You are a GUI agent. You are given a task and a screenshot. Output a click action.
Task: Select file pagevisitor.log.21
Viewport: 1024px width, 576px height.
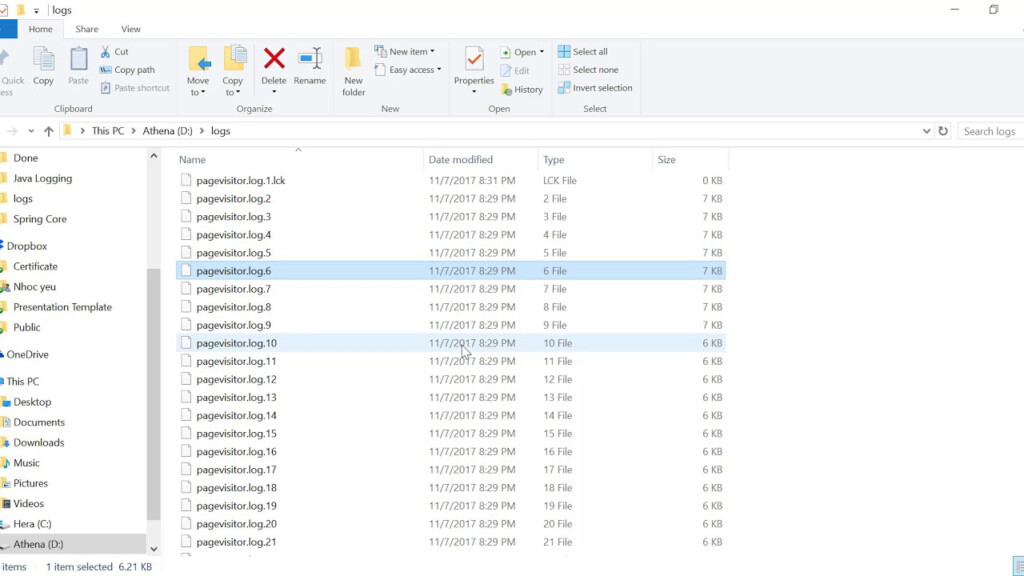[x=451, y=541]
